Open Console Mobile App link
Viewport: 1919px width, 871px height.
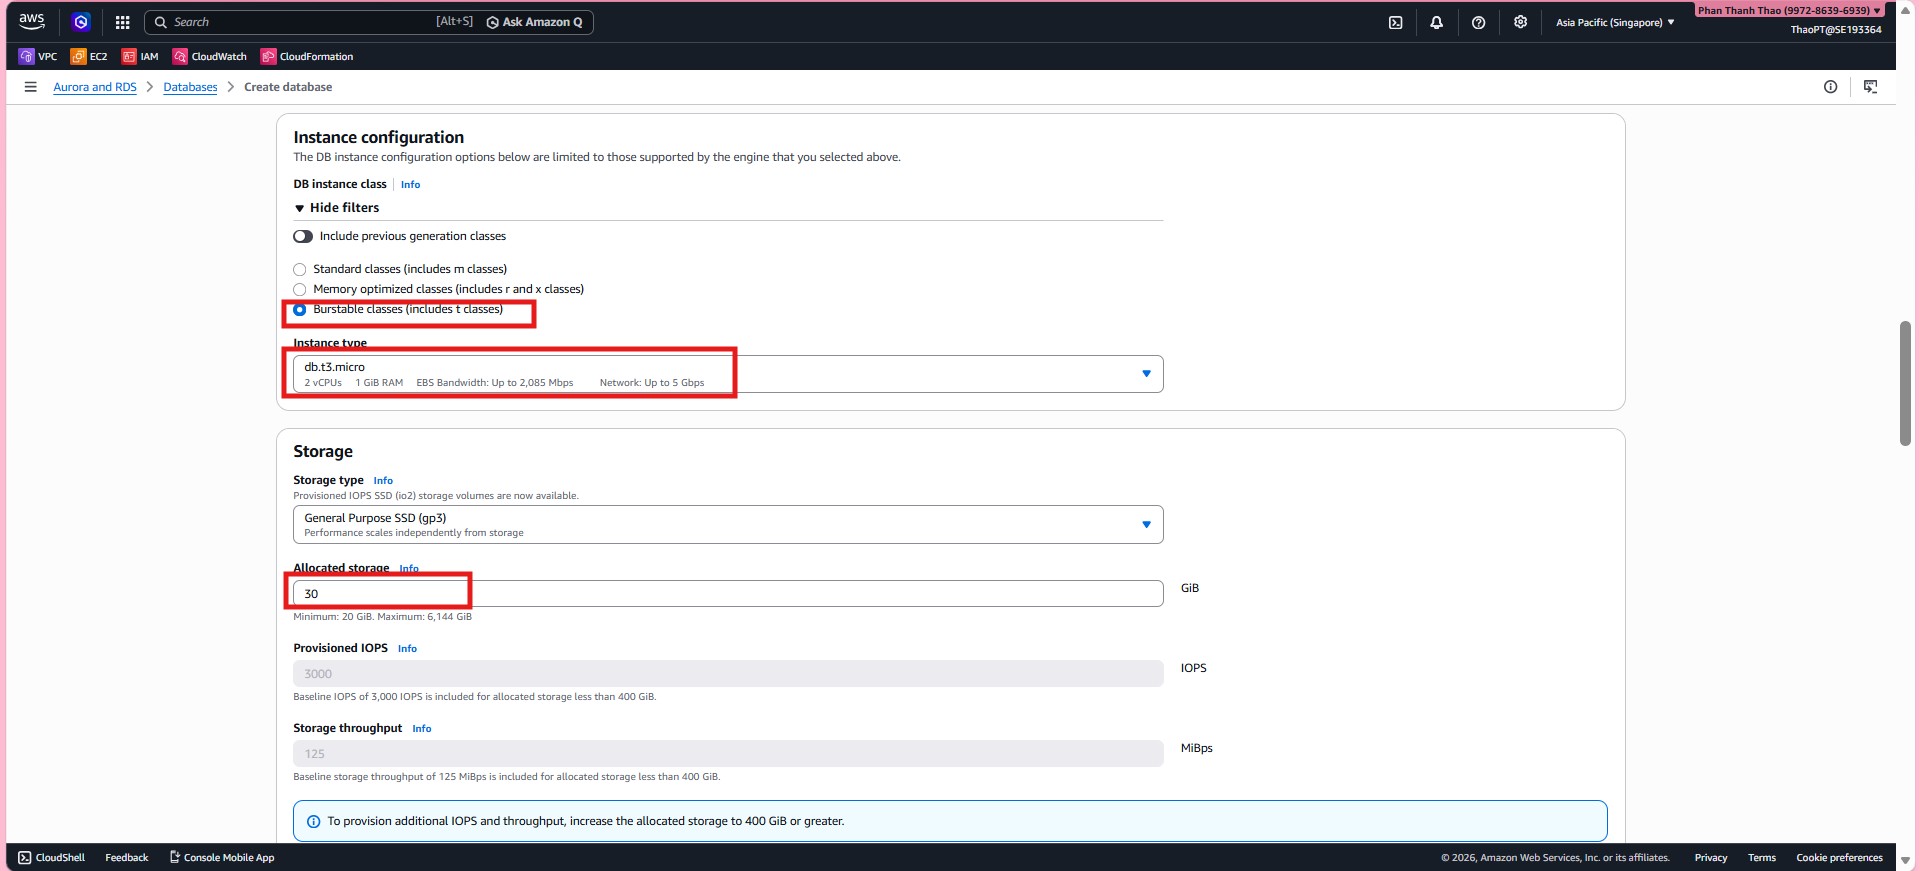(222, 857)
